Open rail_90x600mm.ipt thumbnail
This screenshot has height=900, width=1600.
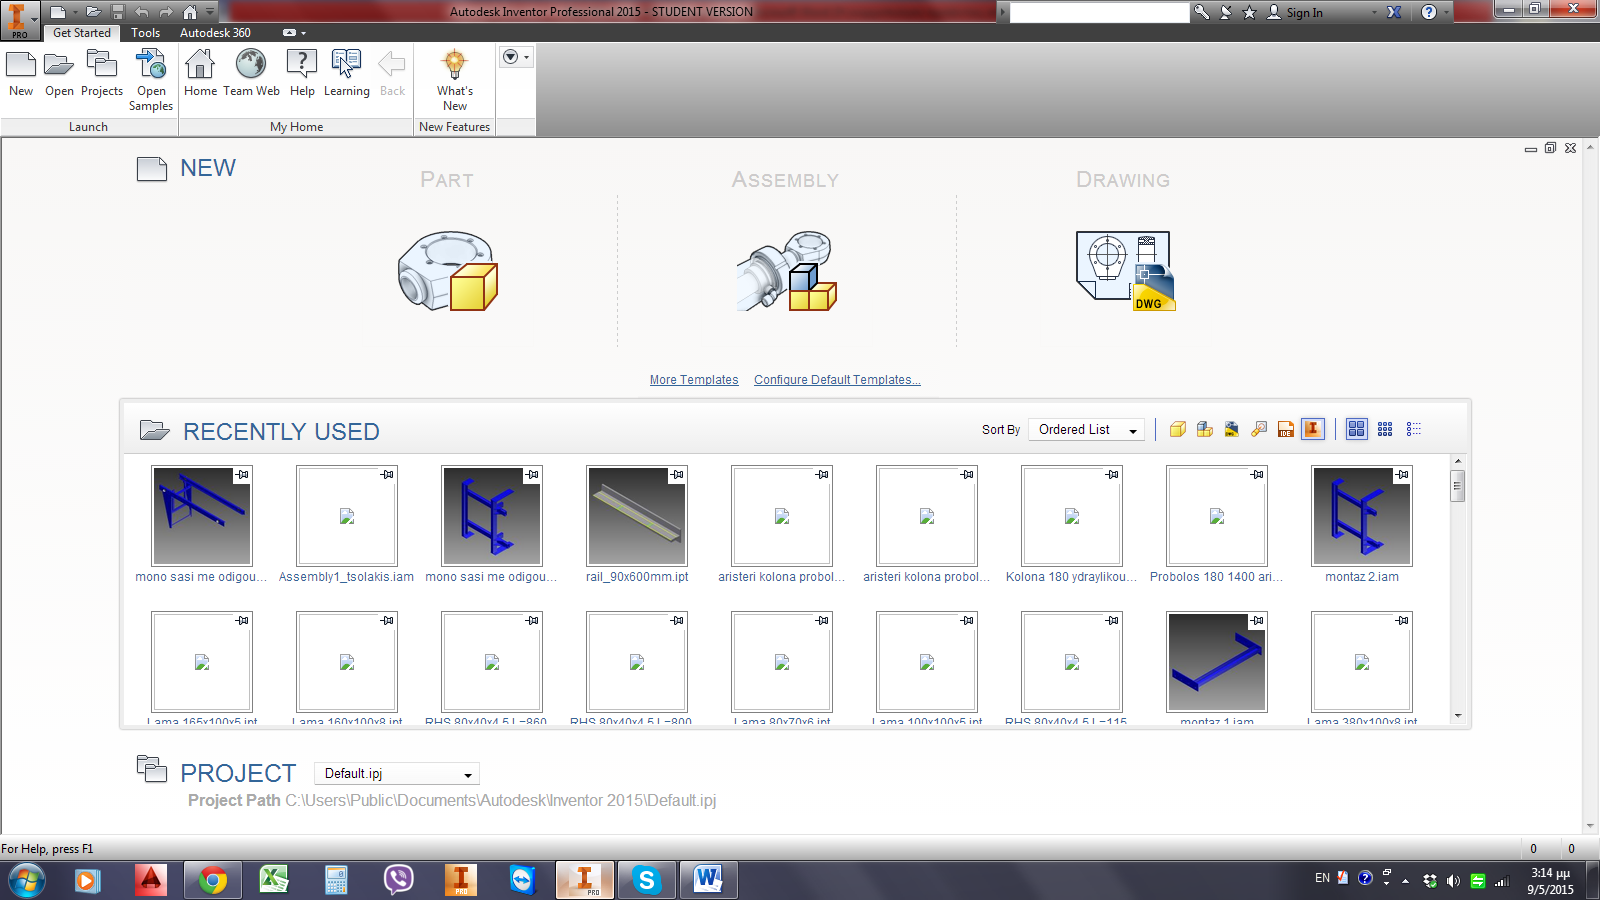point(637,516)
